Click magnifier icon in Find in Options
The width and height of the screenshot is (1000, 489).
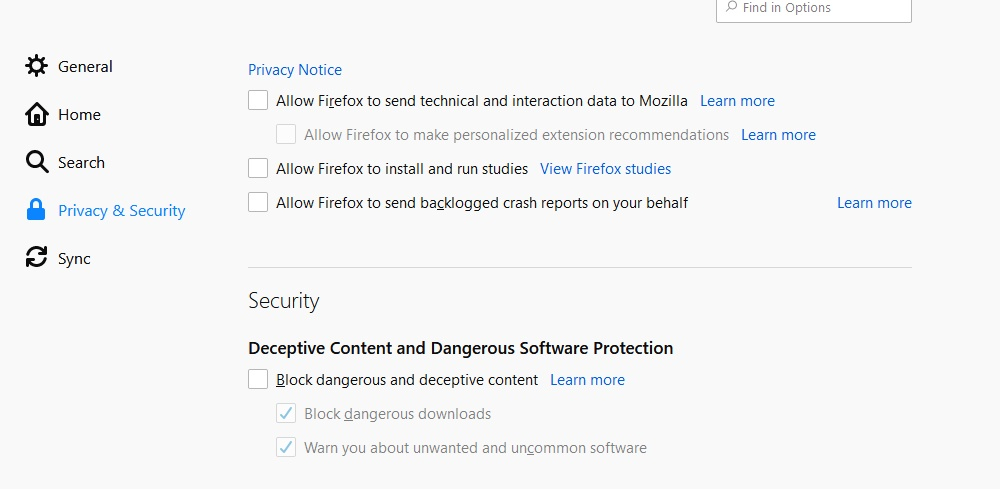tap(732, 7)
